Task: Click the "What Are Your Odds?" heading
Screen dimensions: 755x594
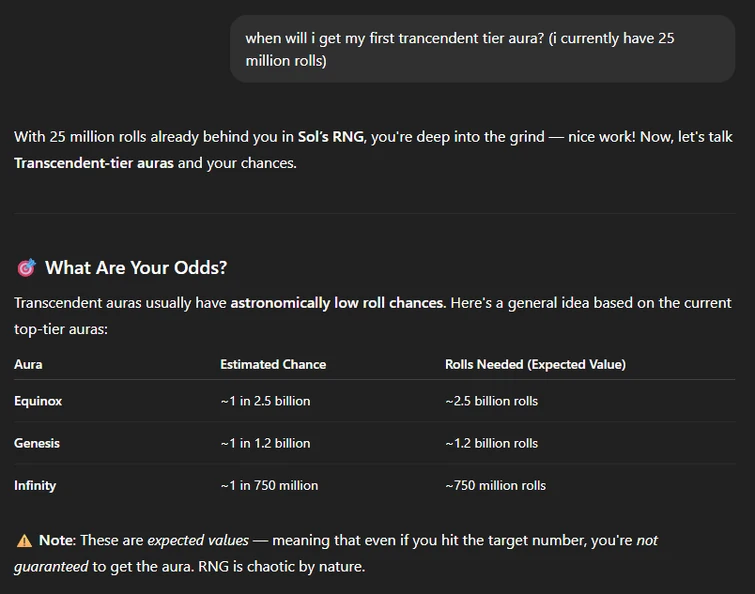Action: pos(136,268)
